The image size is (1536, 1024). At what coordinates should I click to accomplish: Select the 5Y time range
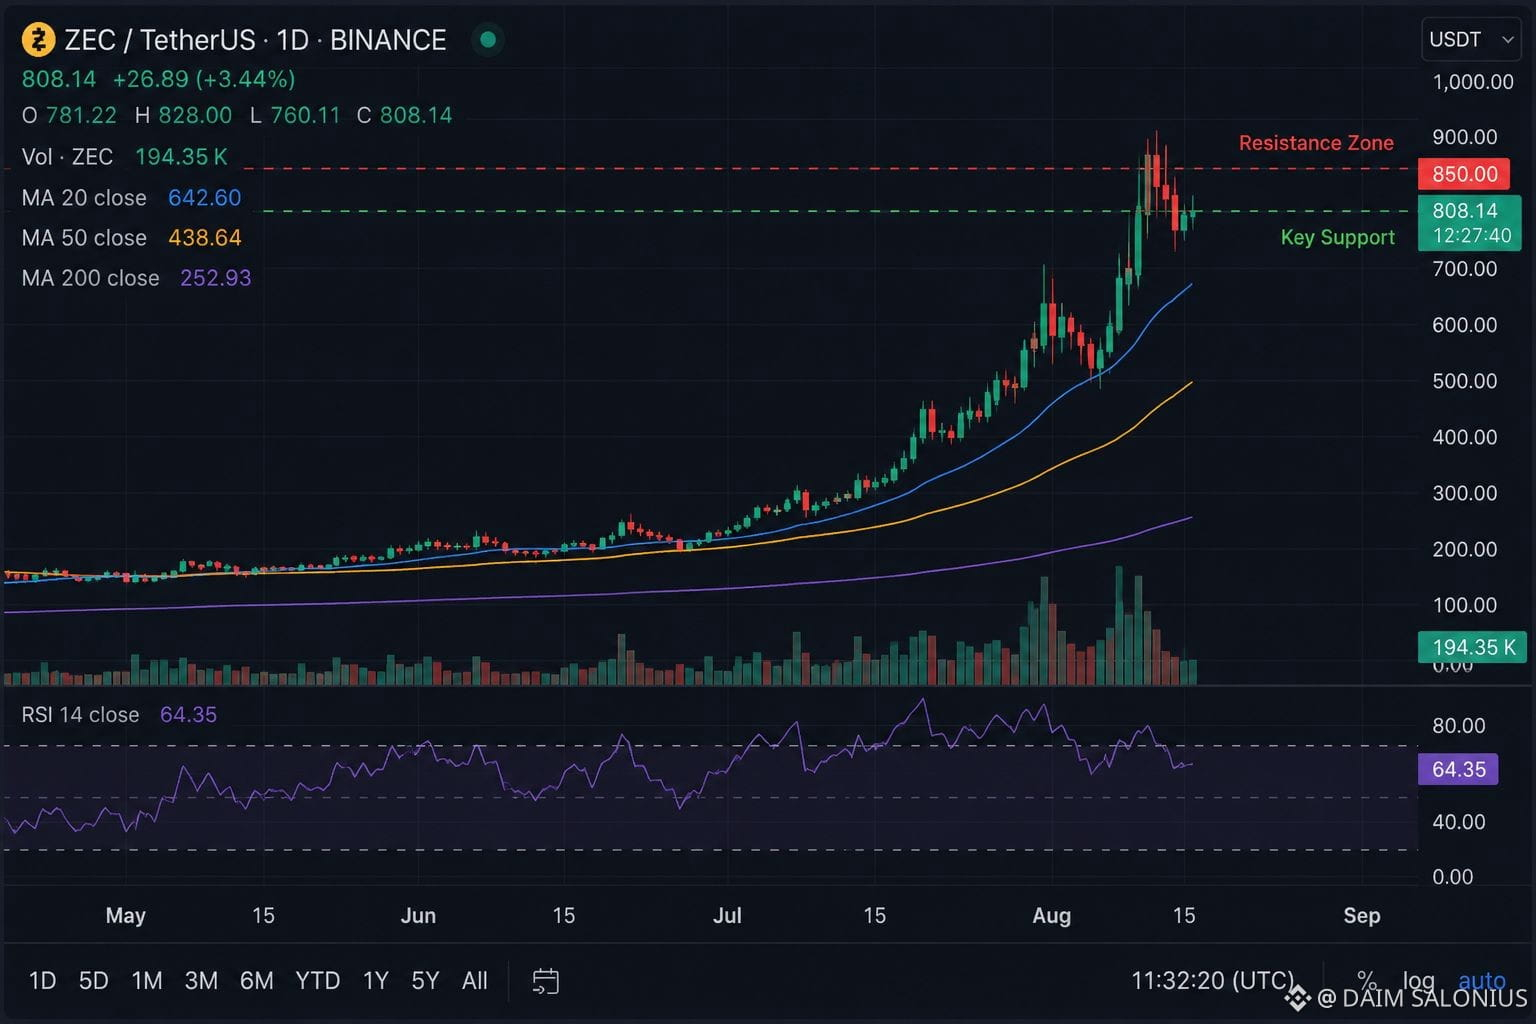click(x=425, y=981)
